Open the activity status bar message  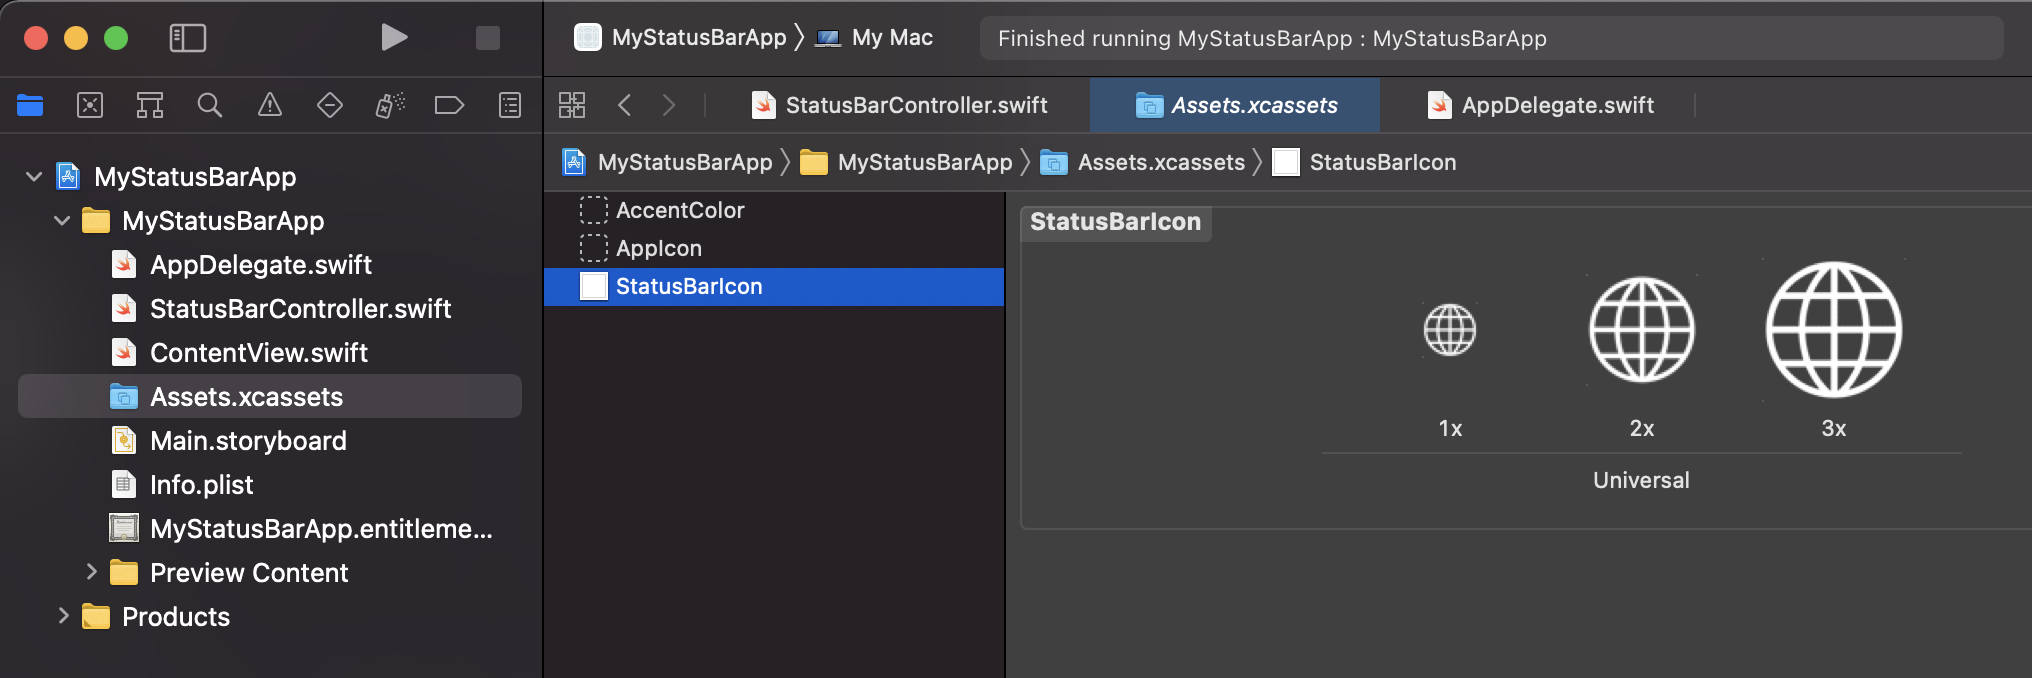pyautogui.click(x=1490, y=38)
